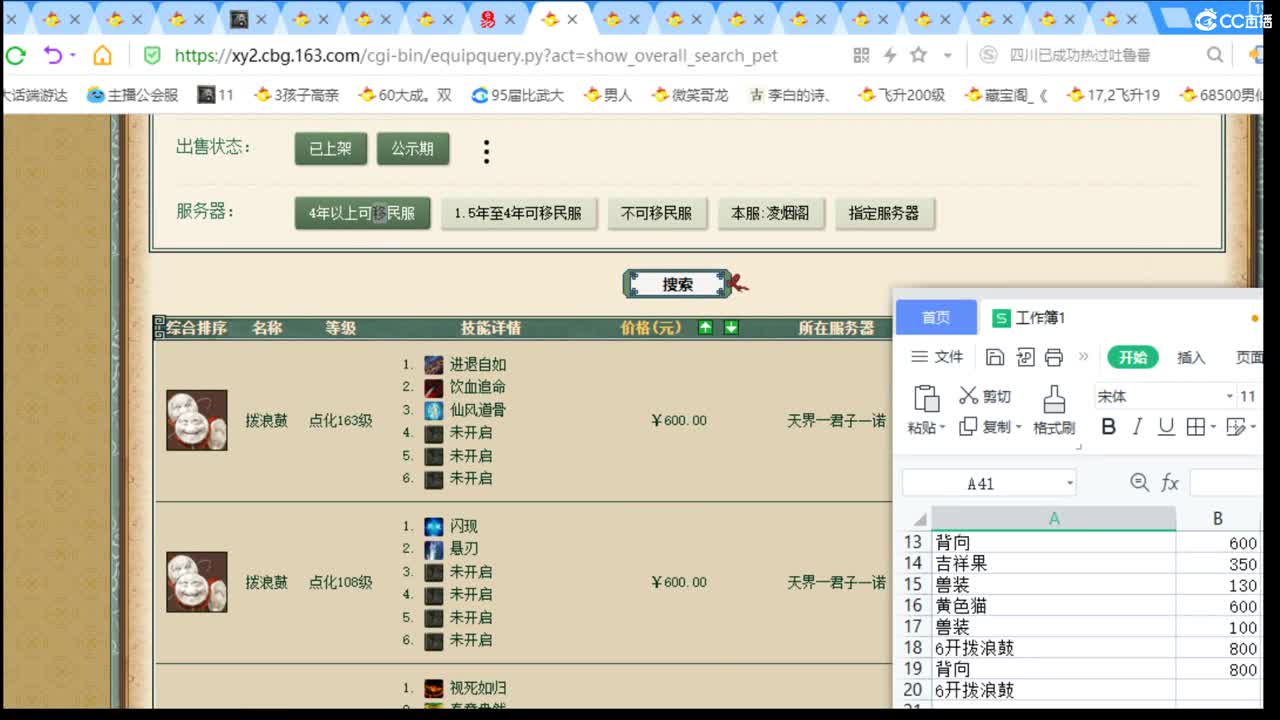Select 公示期 sale status filter
The height and width of the screenshot is (720, 1280).
click(x=412, y=148)
